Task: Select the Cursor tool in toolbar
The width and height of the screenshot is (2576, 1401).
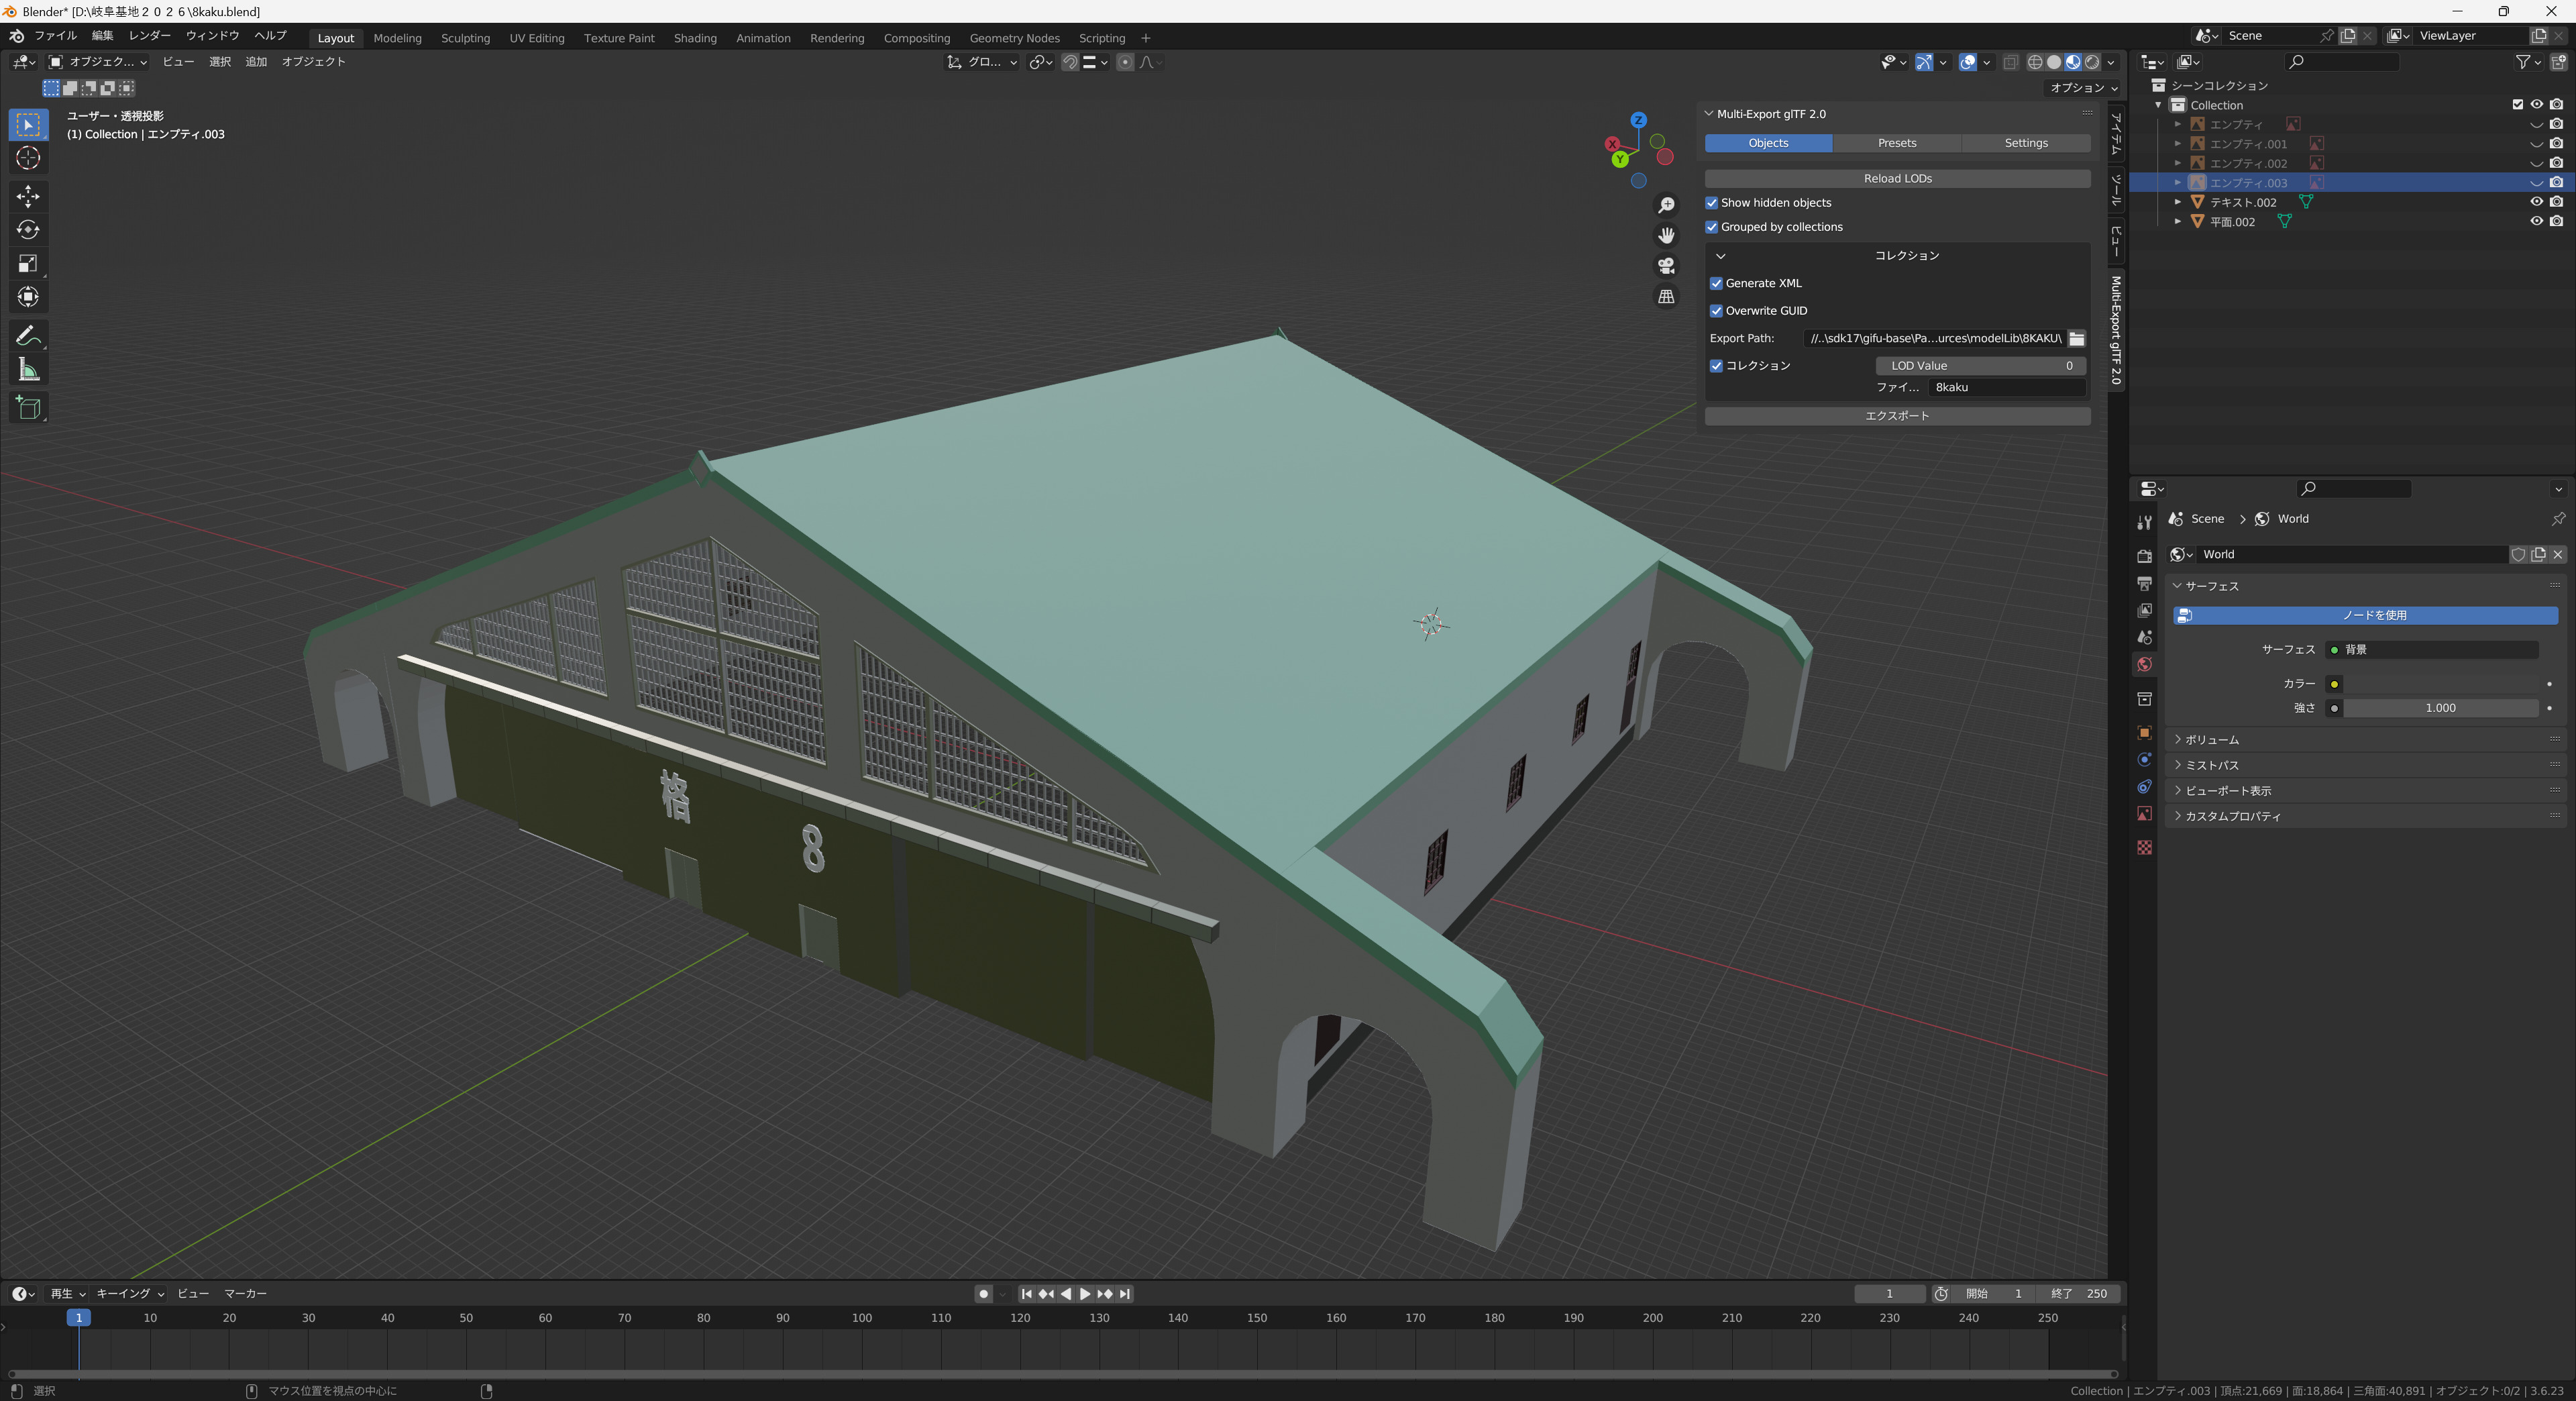Action: (28, 158)
